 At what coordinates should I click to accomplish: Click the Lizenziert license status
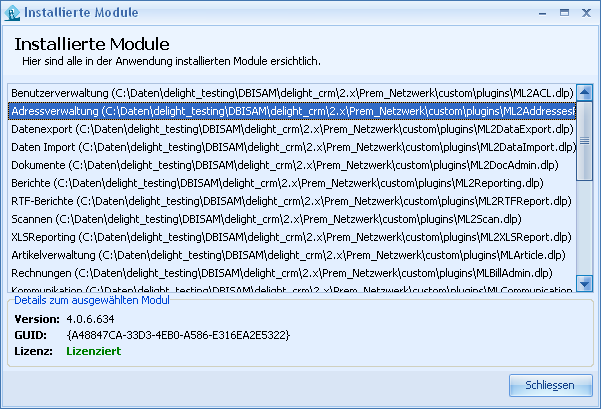pos(94,351)
